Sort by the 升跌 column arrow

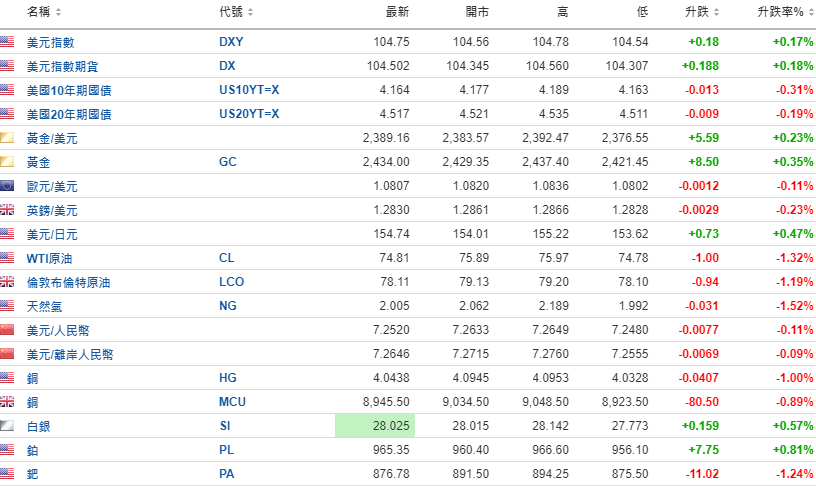click(x=716, y=13)
